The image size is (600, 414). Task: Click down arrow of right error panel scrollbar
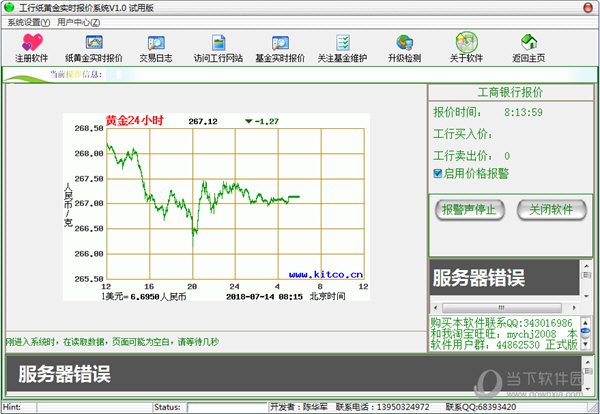pos(586,296)
